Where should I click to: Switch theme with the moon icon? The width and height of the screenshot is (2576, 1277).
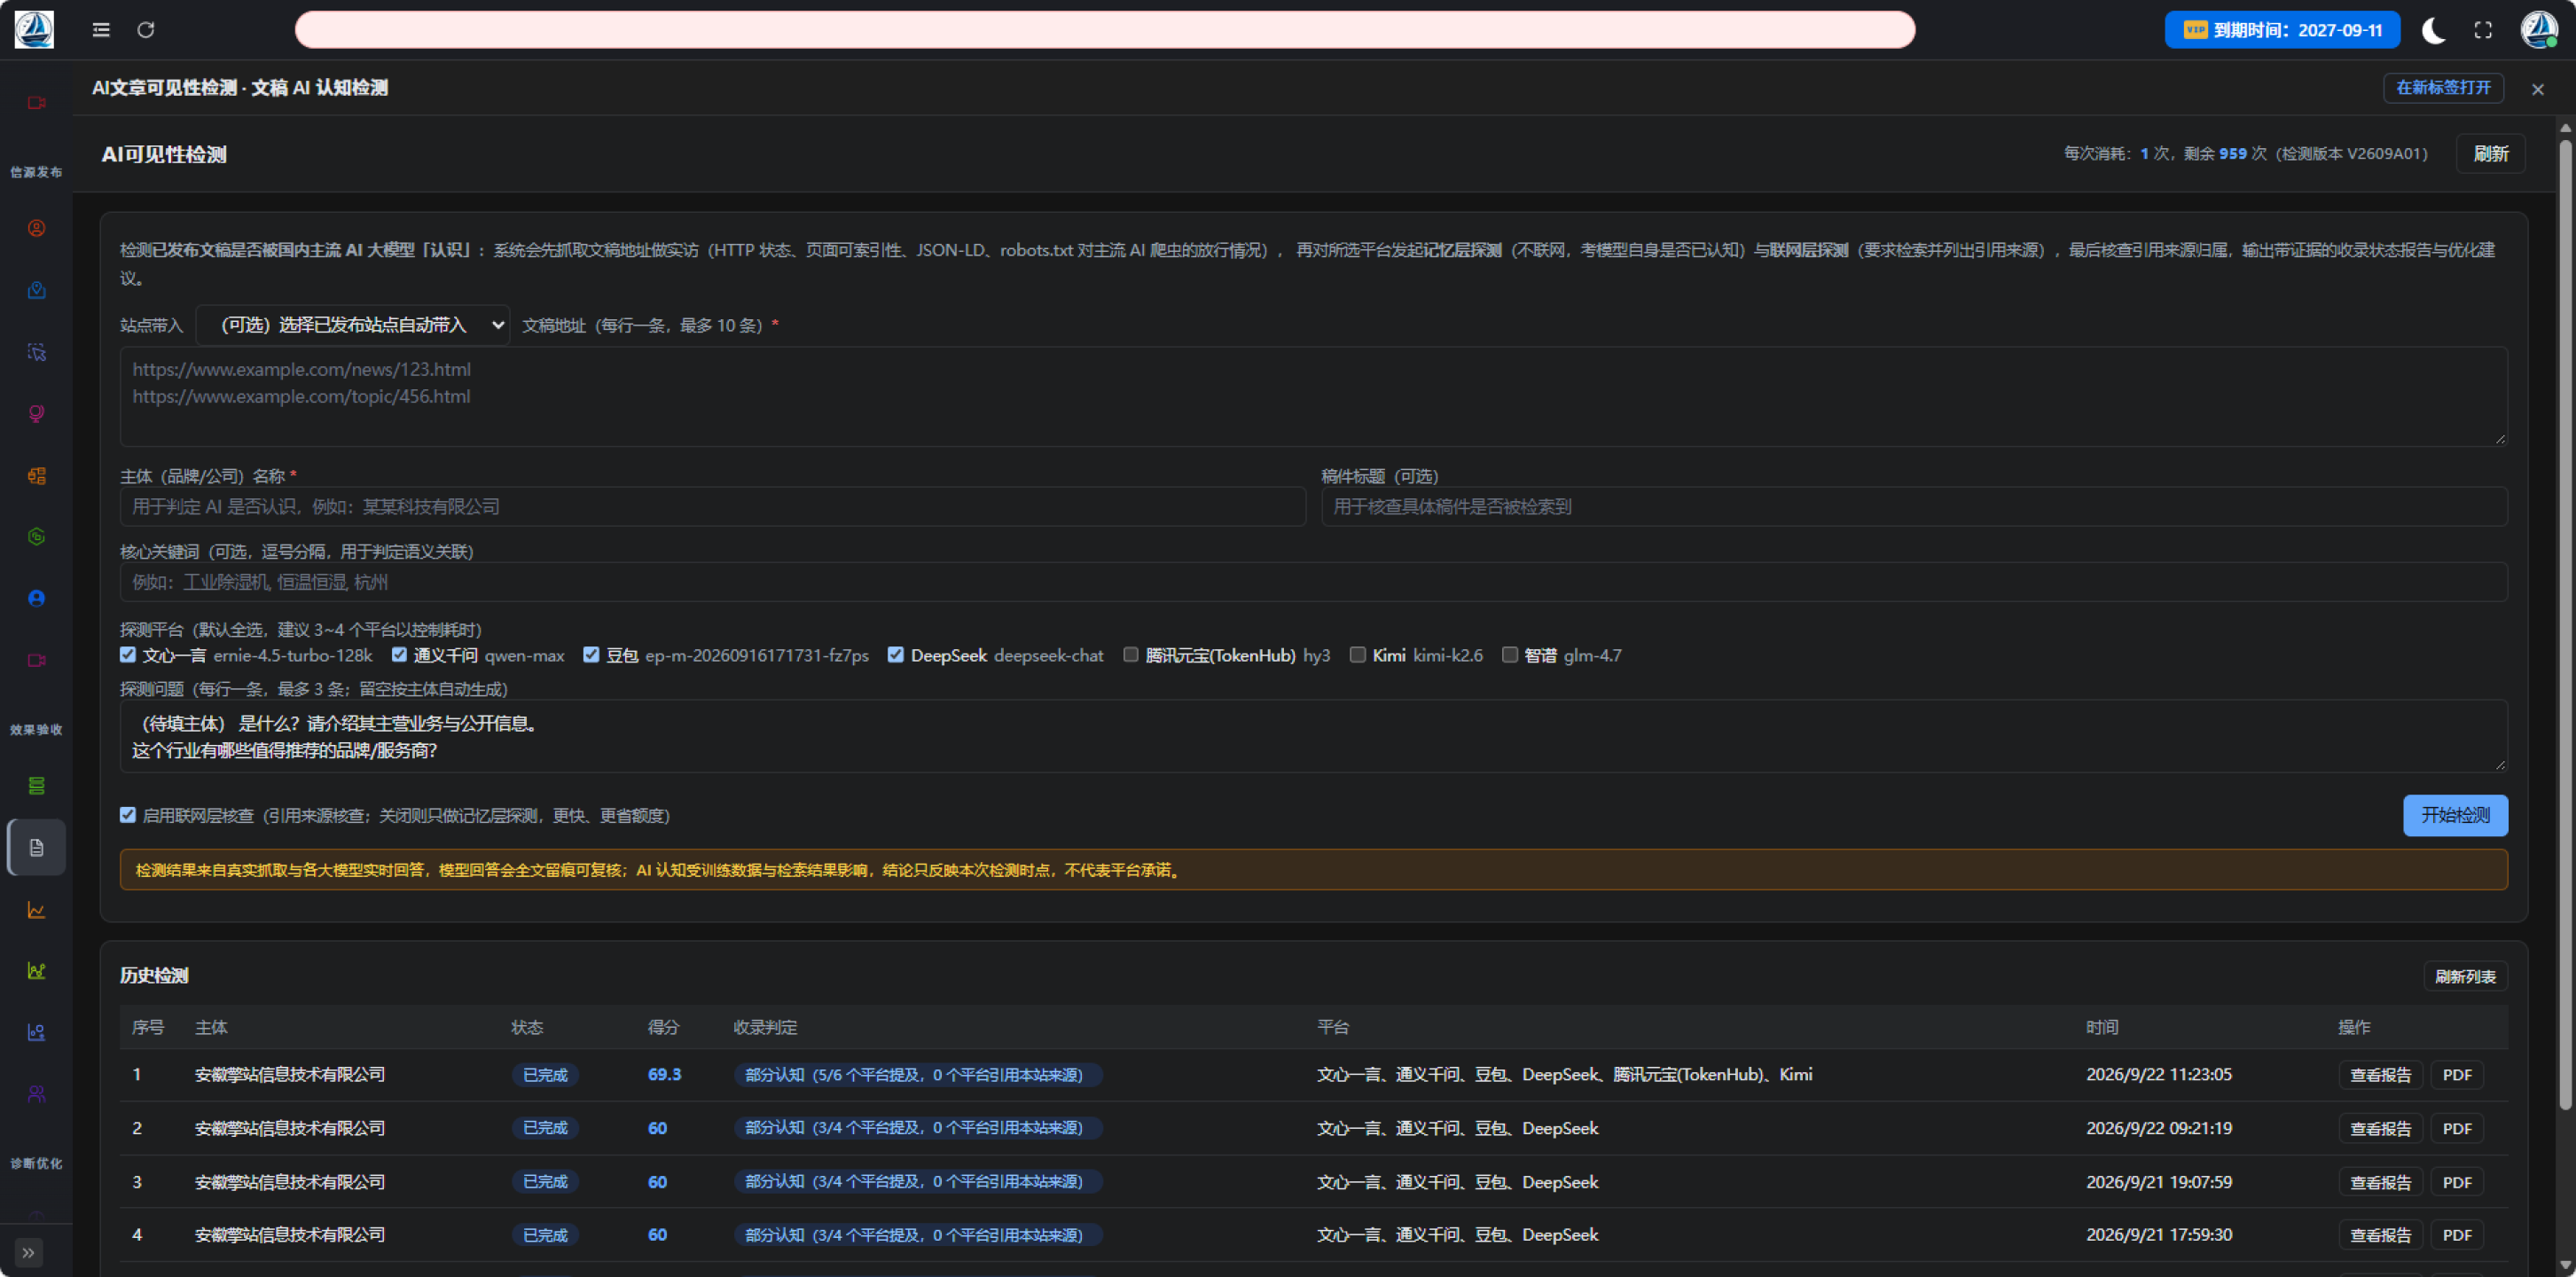click(2433, 30)
